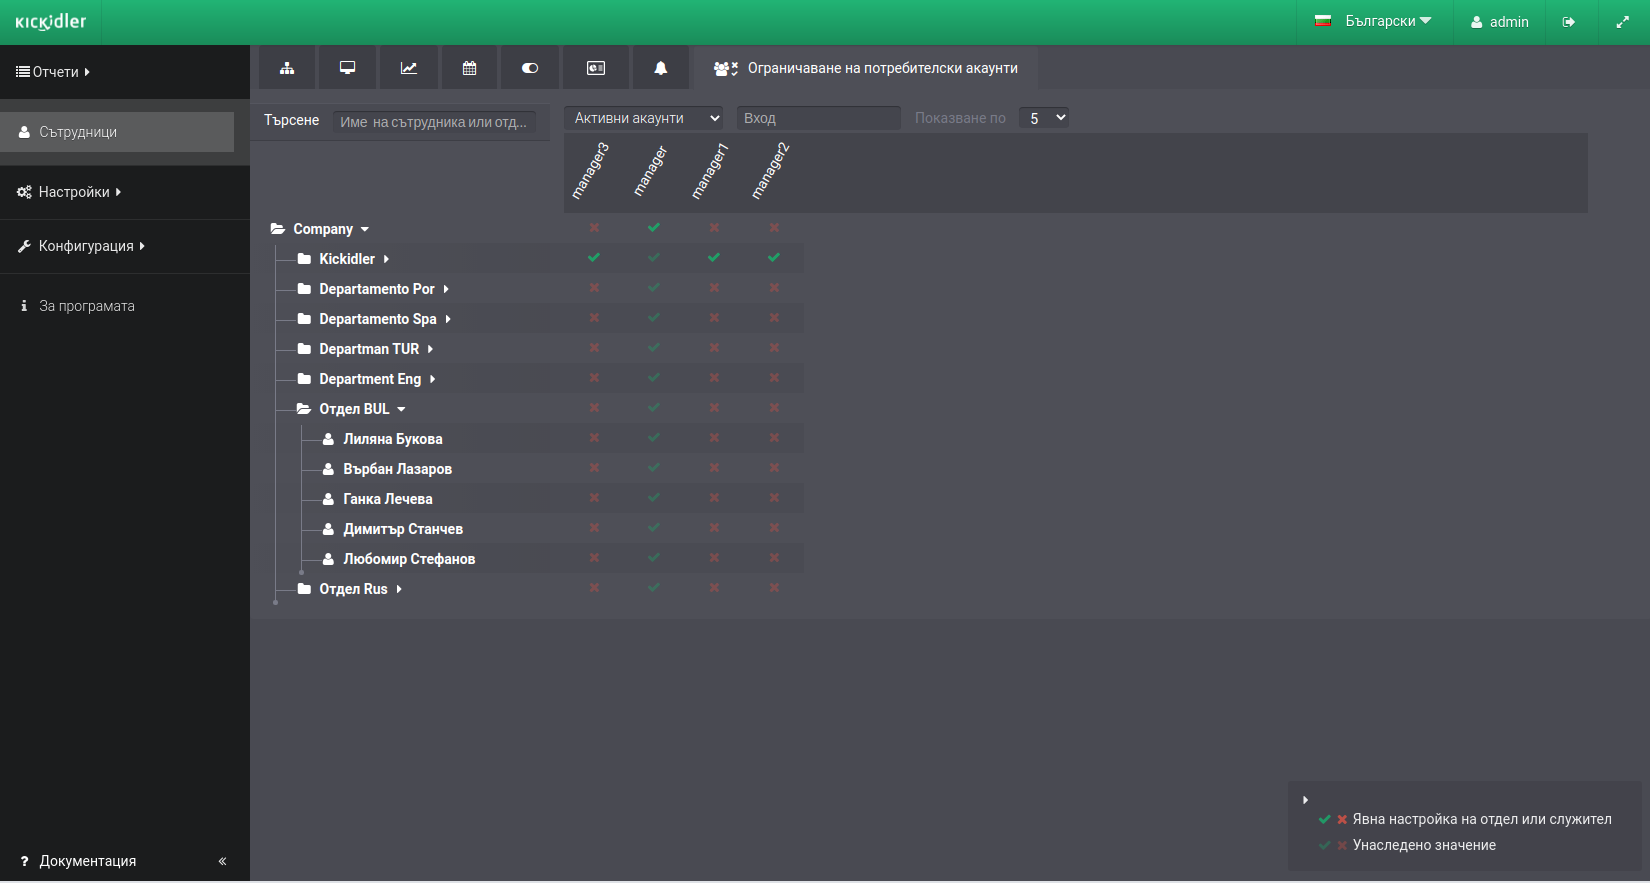Open the line chart tab icon
The image size is (1650, 883).
point(409,68)
